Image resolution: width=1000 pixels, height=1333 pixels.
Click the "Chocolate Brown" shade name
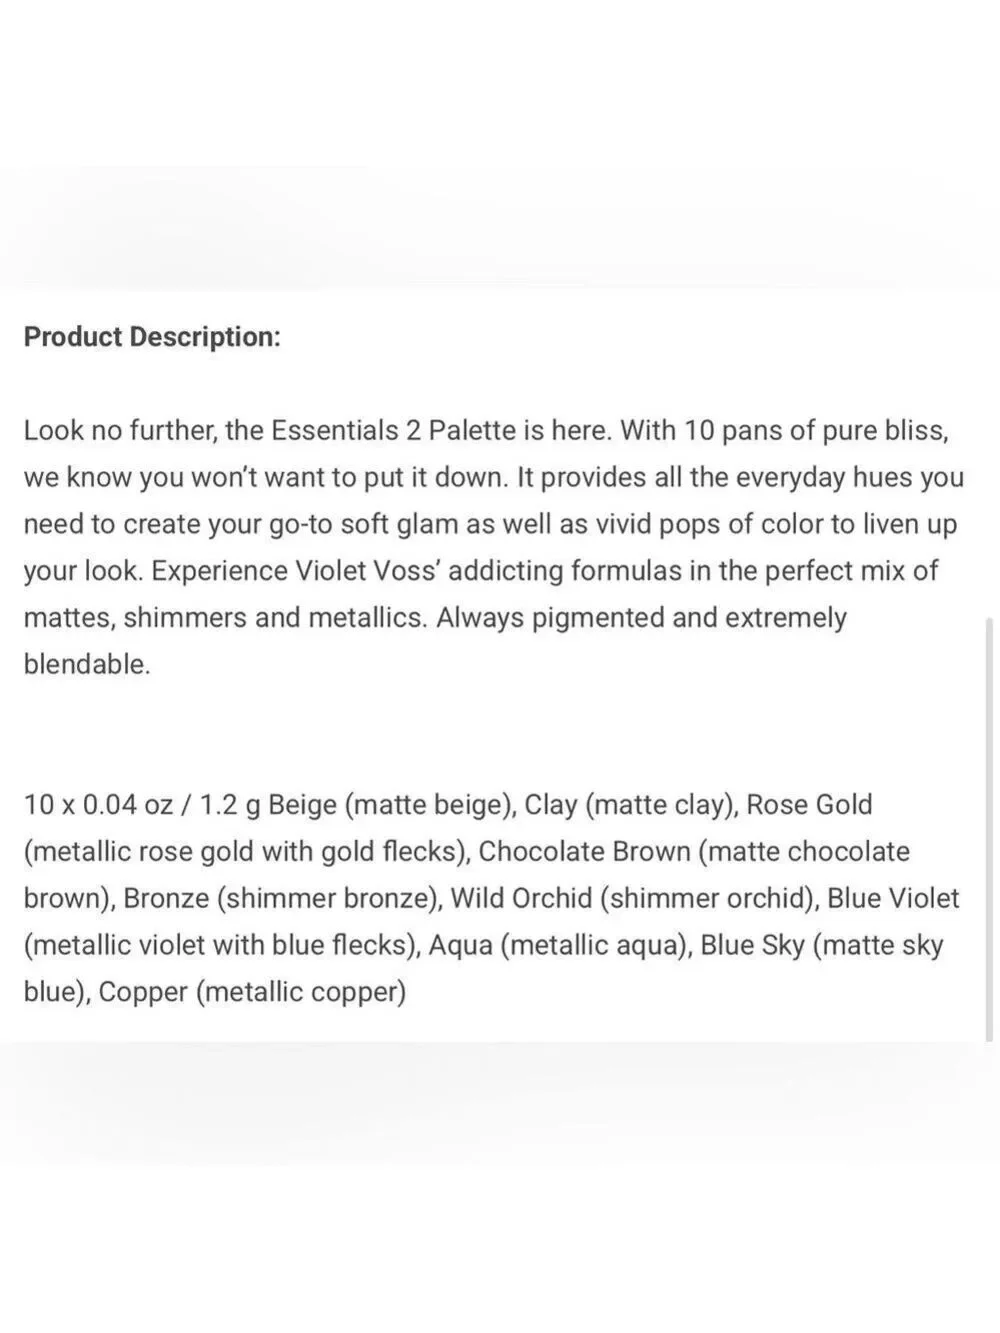(585, 852)
